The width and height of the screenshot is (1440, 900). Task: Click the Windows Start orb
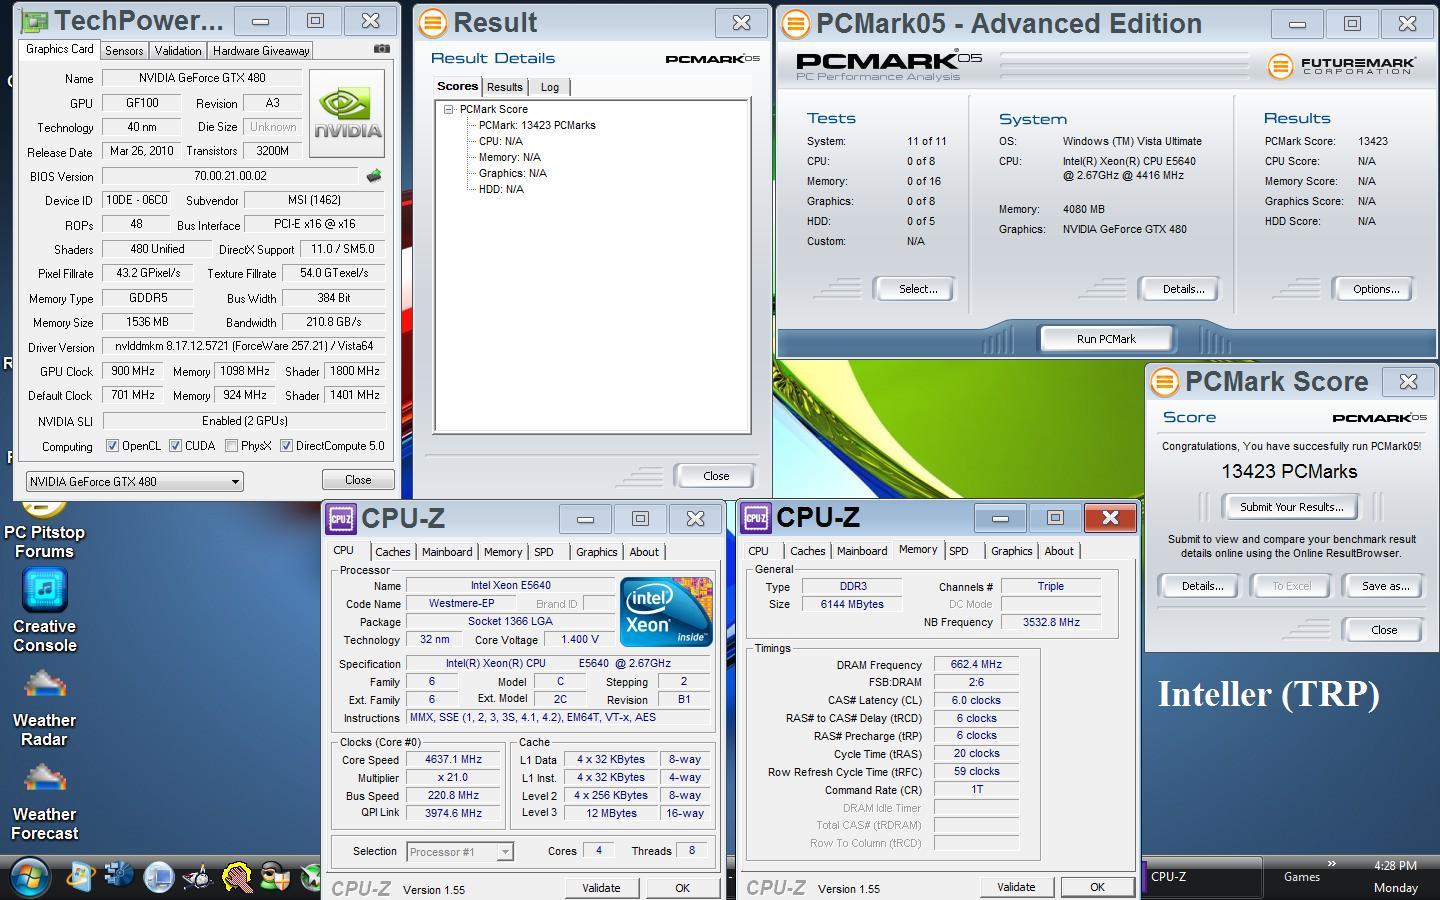(29, 877)
